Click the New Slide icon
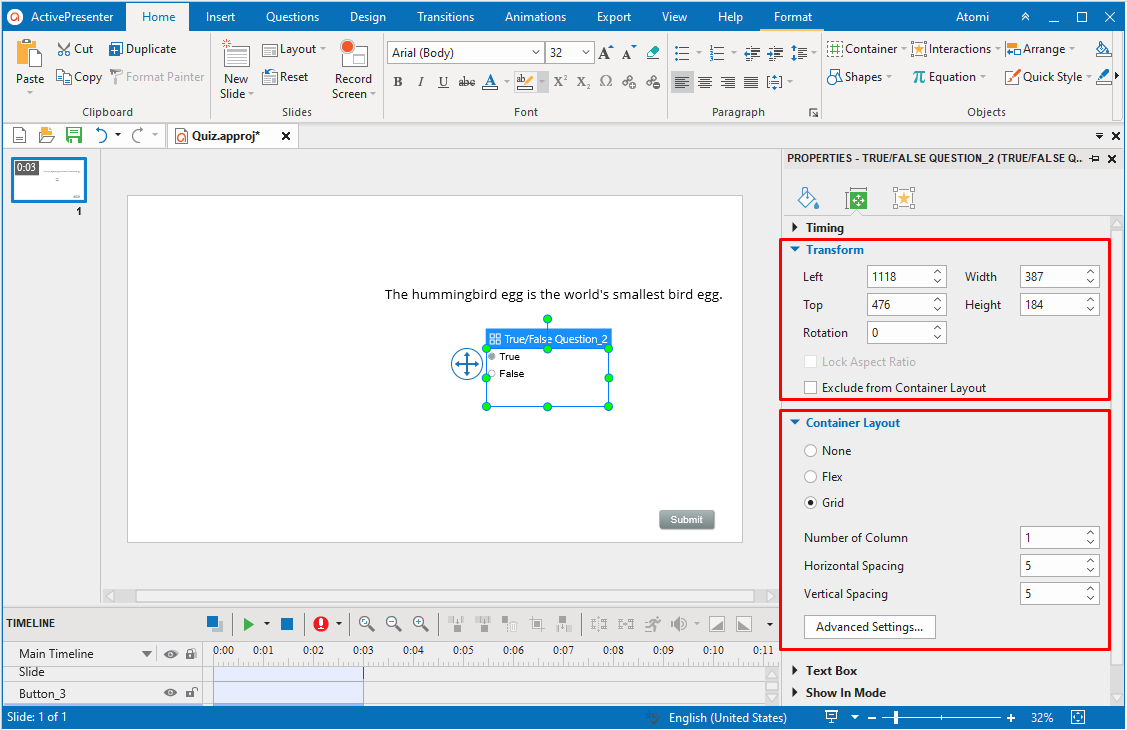The height and width of the screenshot is (730, 1127). click(236, 55)
